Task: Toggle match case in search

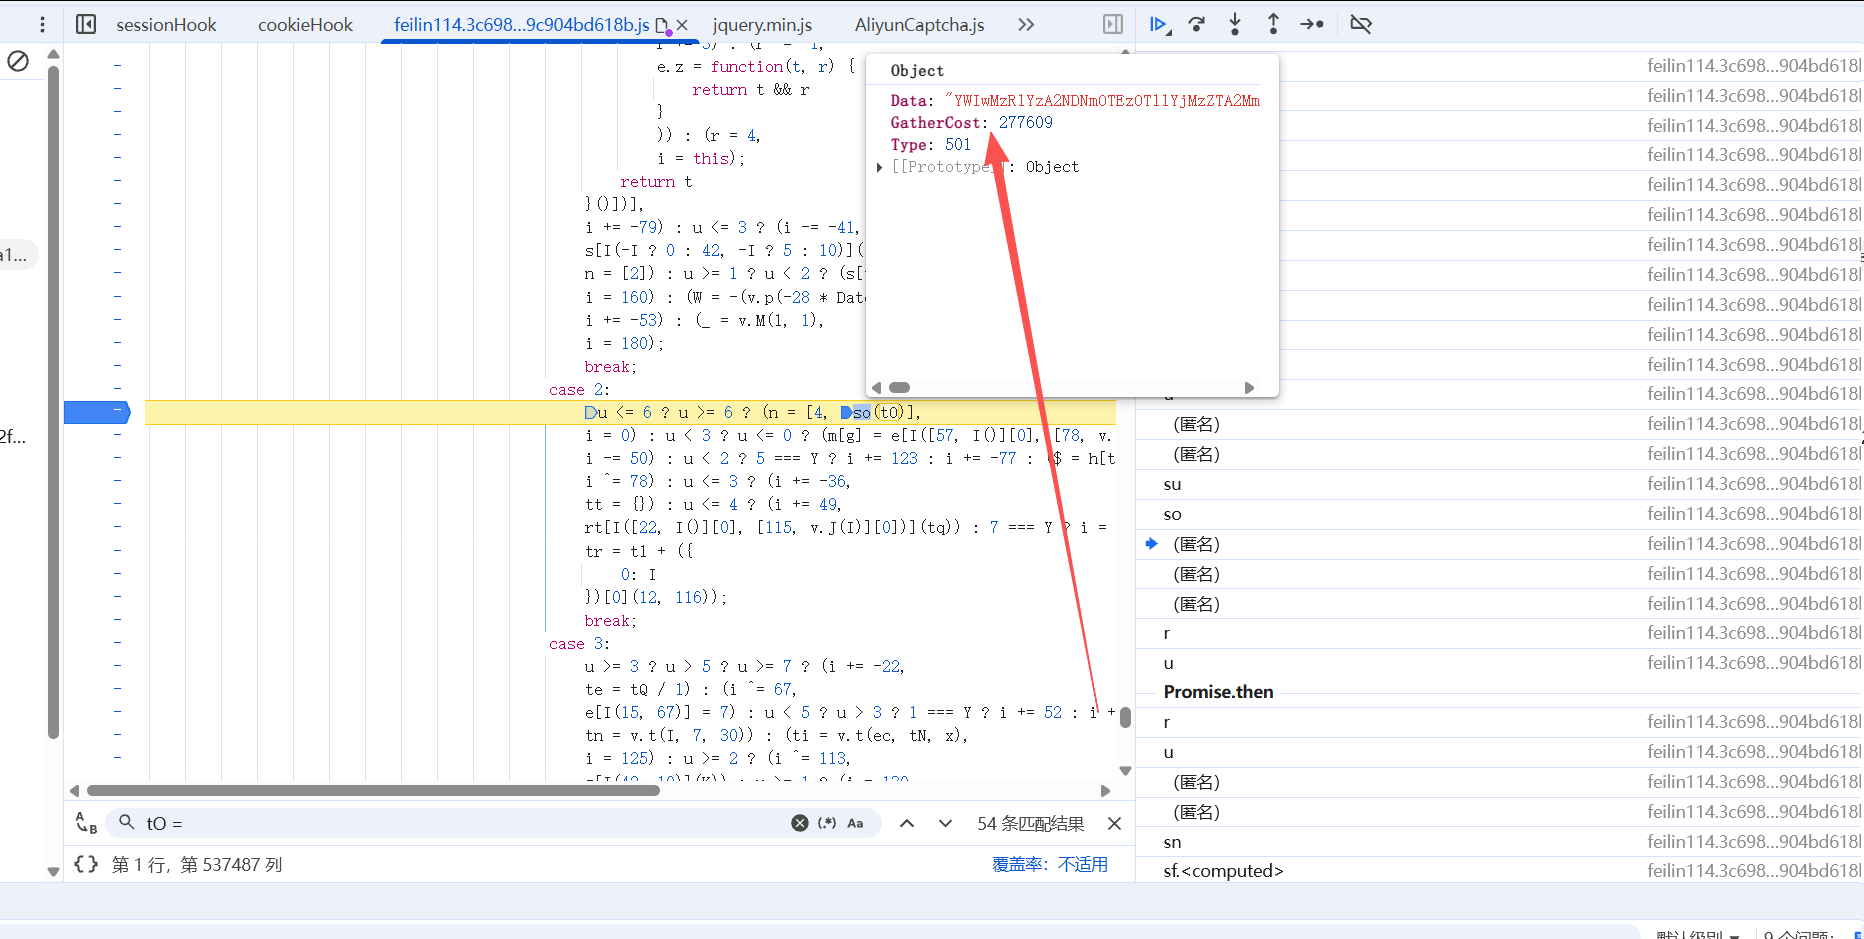Action: (855, 823)
